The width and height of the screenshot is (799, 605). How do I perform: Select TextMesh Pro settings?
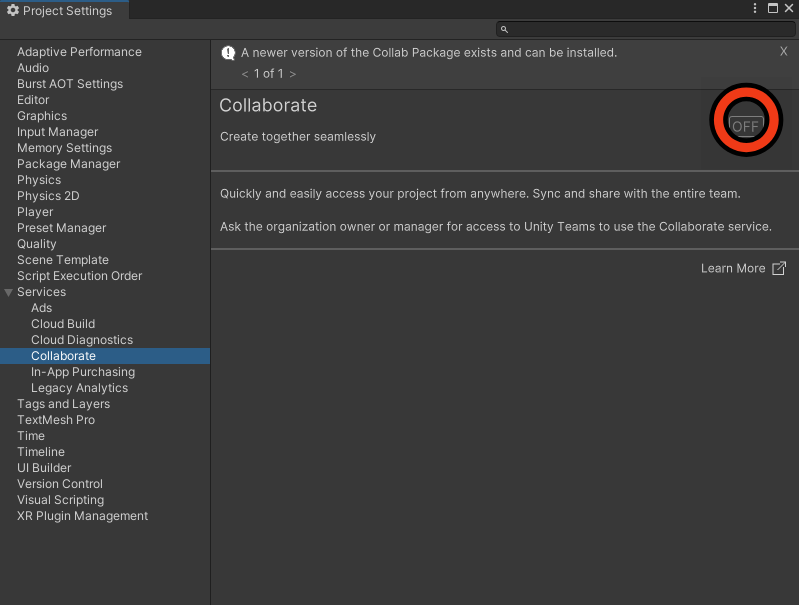(56, 420)
